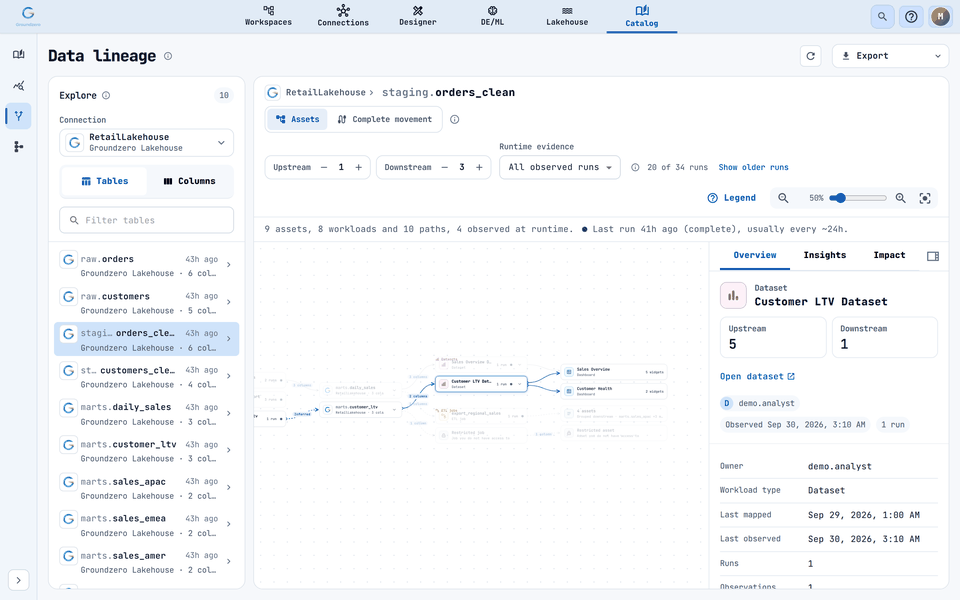Viewport: 960px width, 600px height.
Task: Open the catalog book icon in left sidebar
Action: click(x=18, y=54)
